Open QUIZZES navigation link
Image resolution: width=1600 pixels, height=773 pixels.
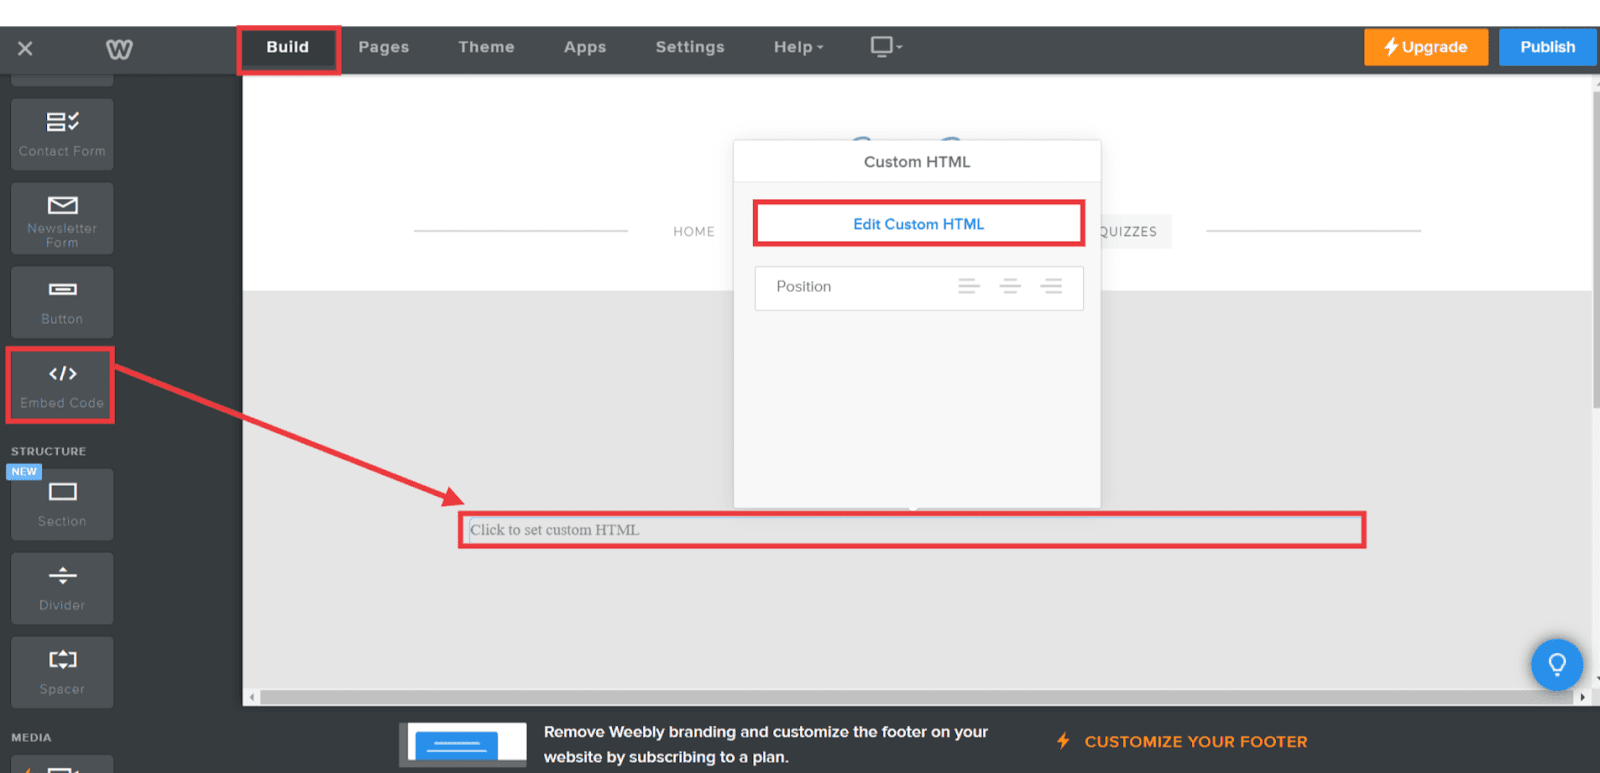pos(1128,231)
